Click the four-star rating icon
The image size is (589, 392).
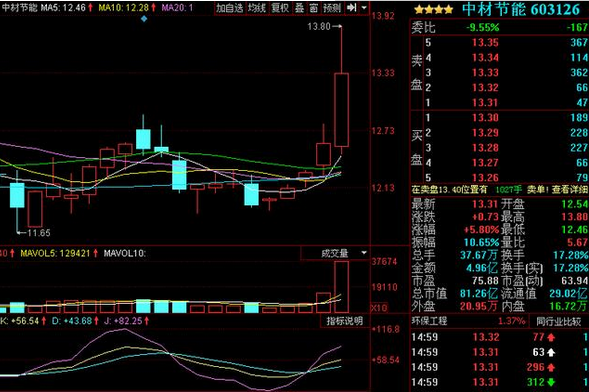(x=434, y=10)
